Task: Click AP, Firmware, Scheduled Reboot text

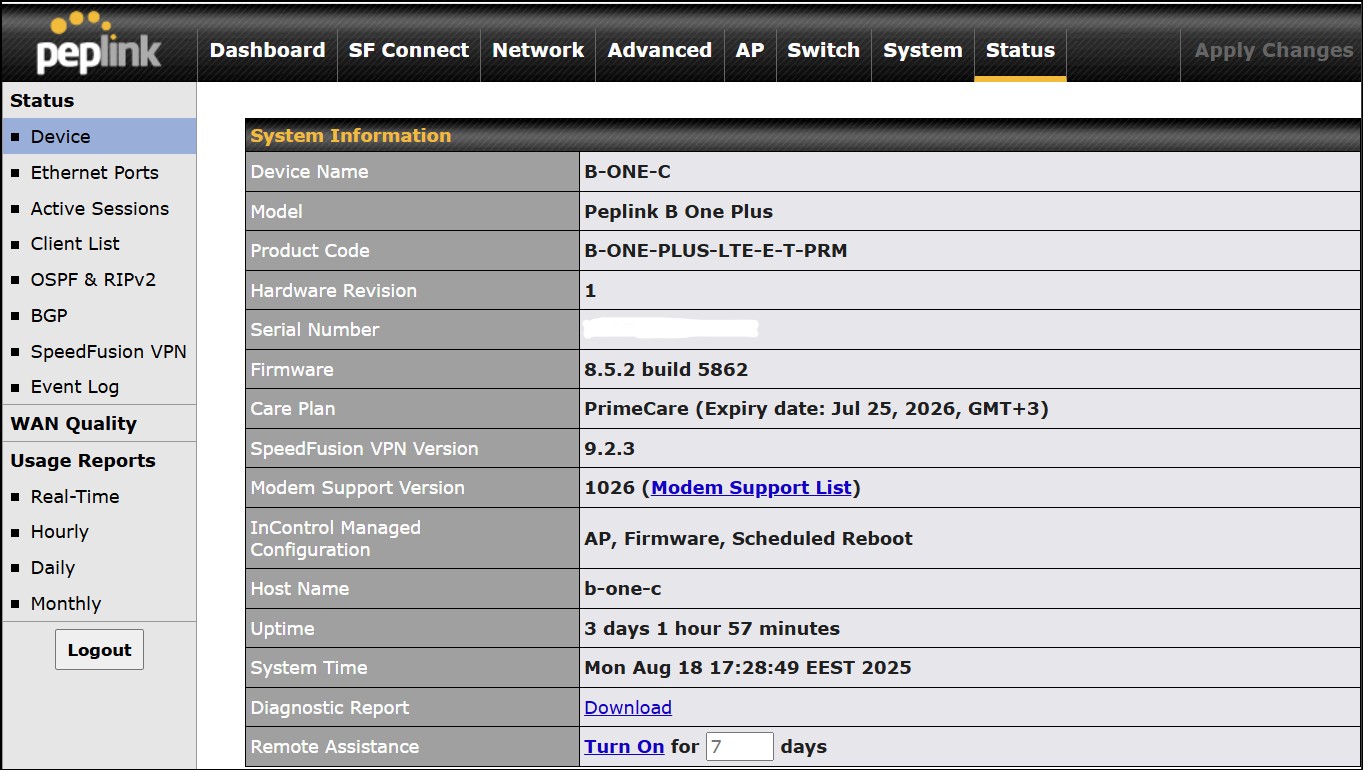Action: pyautogui.click(x=748, y=539)
